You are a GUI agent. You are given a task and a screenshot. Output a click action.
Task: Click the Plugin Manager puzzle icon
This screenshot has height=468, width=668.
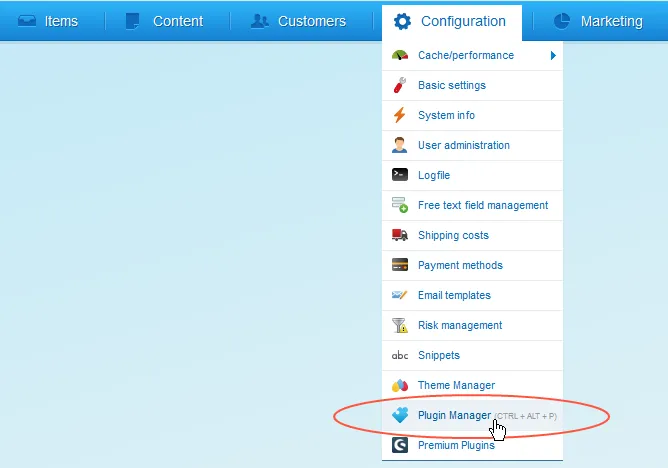pos(400,415)
